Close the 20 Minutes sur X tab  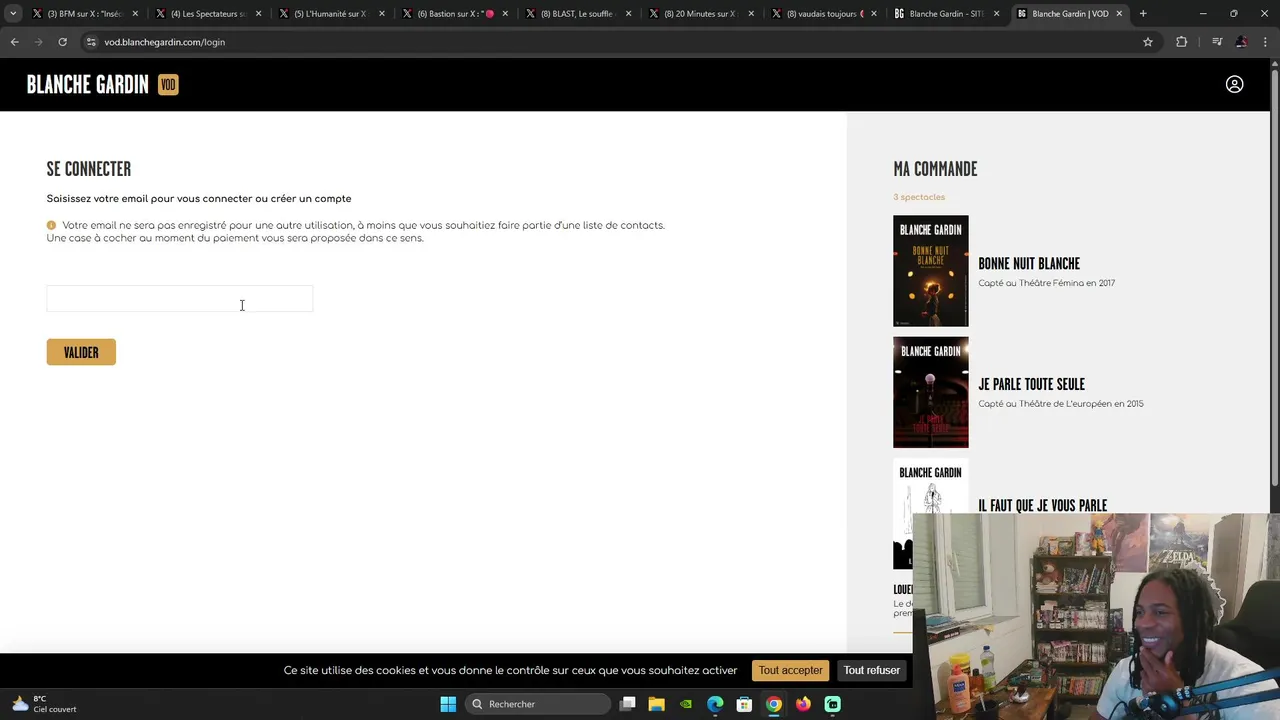(x=751, y=14)
